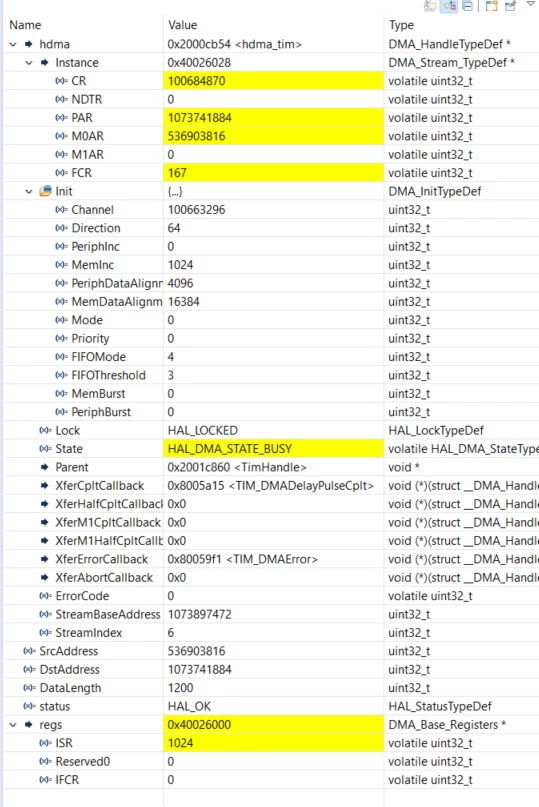The image size is (539, 807).
Task: Click the Instance value 0x40026028
Action: pyautogui.click(x=199, y=63)
